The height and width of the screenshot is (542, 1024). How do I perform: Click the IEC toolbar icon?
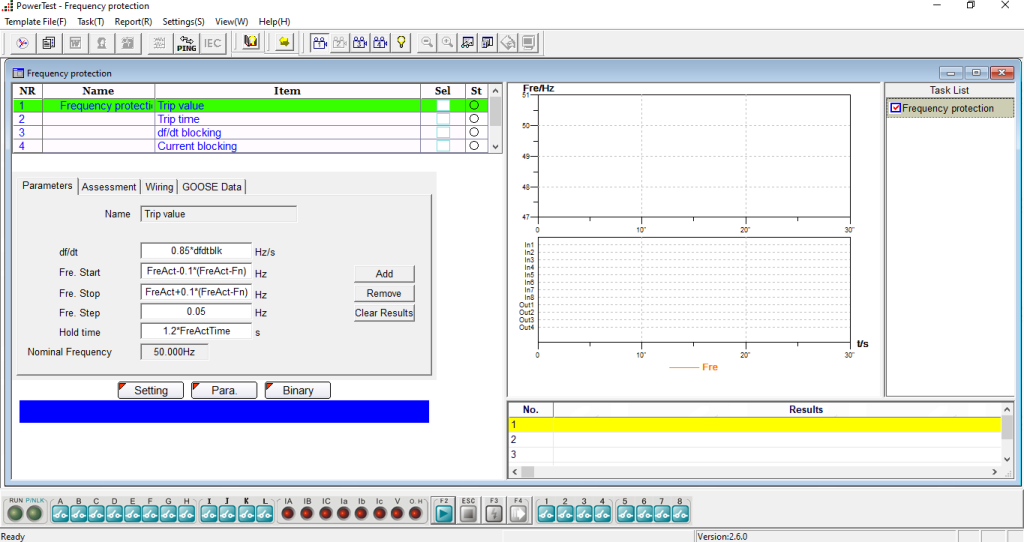[213, 42]
